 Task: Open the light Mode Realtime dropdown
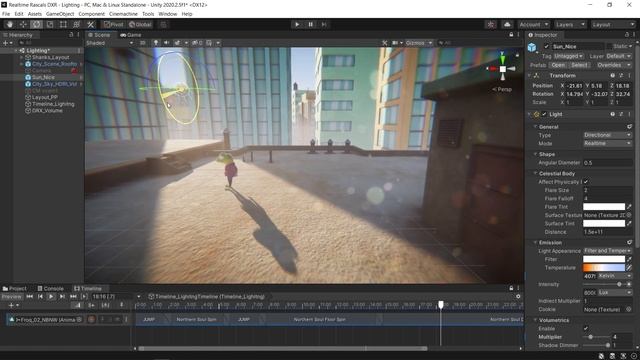click(x=607, y=144)
